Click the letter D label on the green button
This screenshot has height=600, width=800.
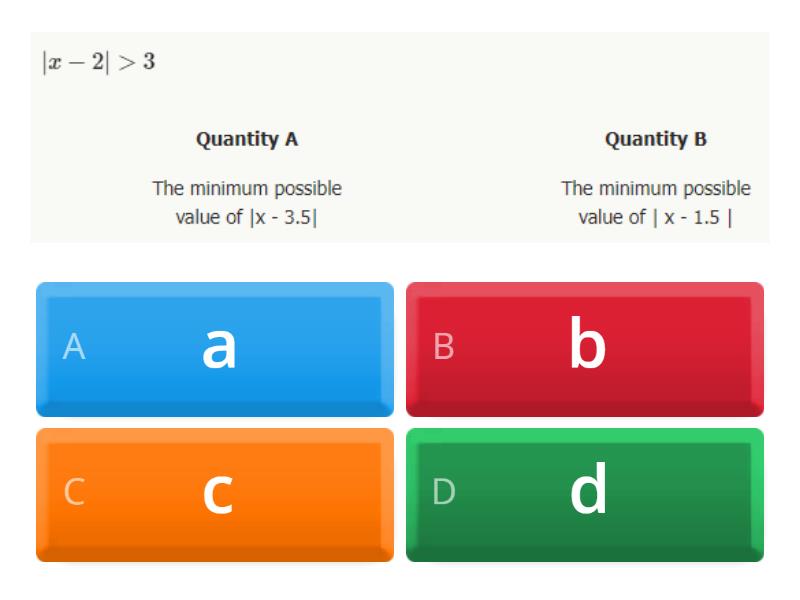click(x=444, y=492)
